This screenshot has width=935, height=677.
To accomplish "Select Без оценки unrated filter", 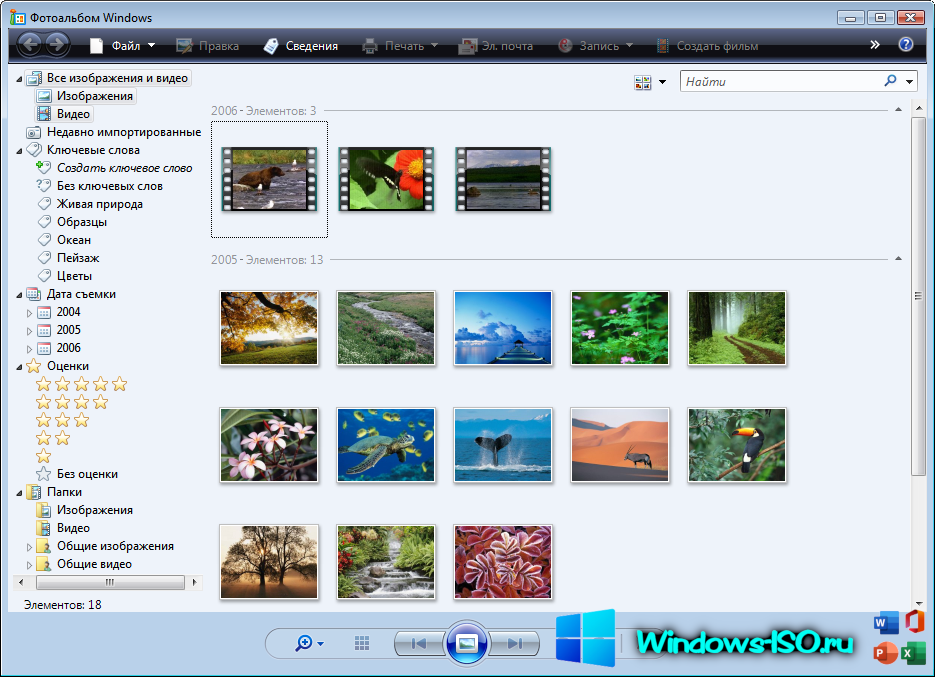I will click(x=77, y=474).
